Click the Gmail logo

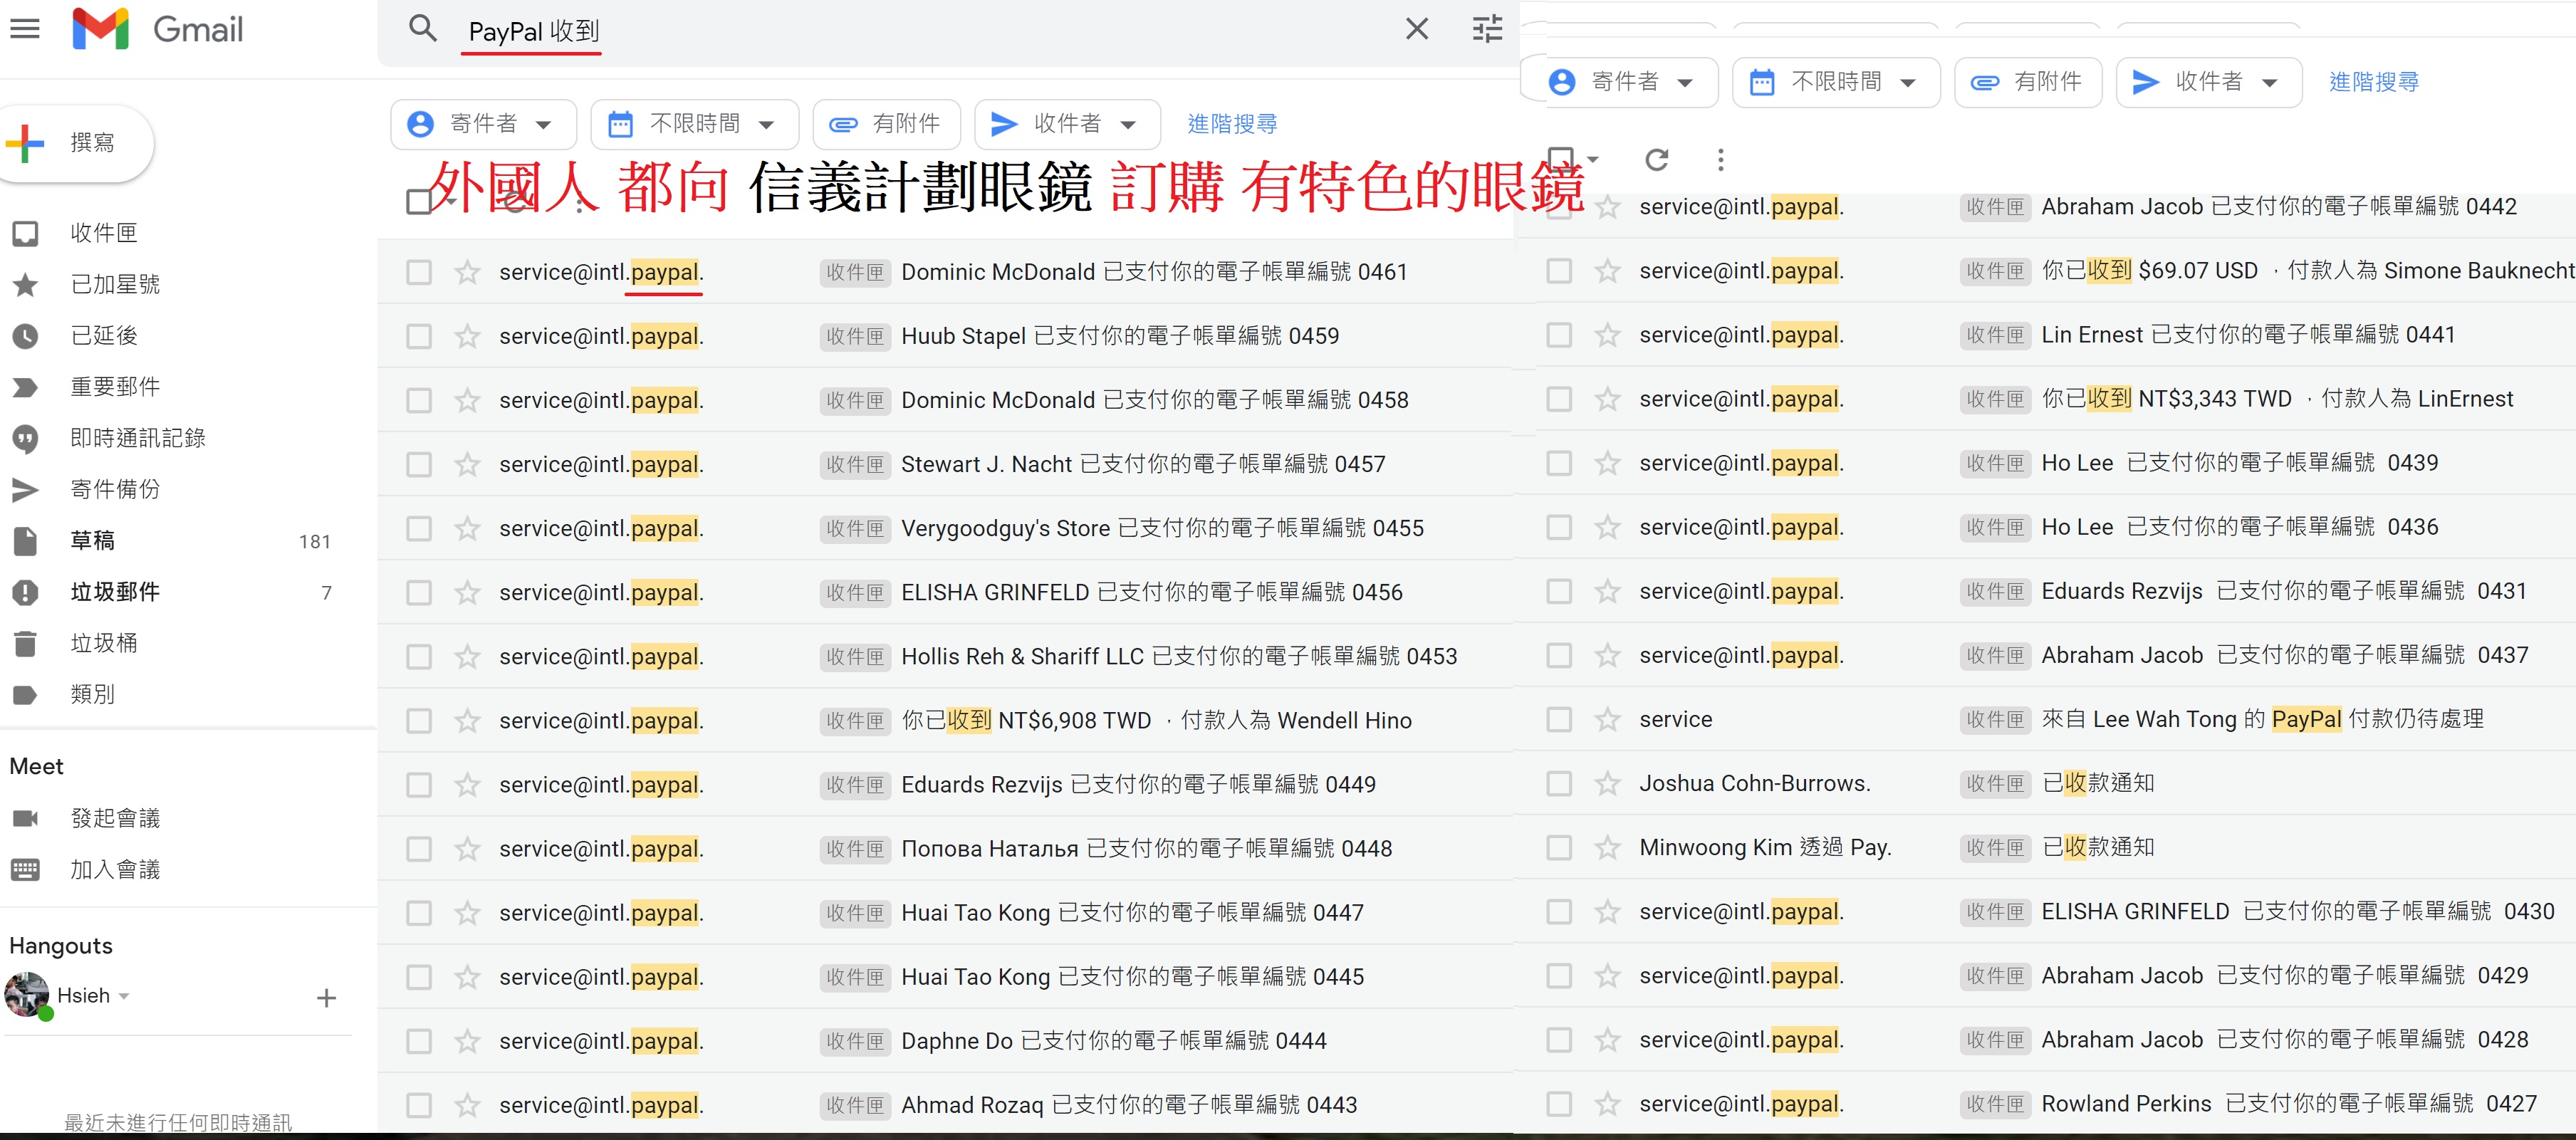point(158,29)
